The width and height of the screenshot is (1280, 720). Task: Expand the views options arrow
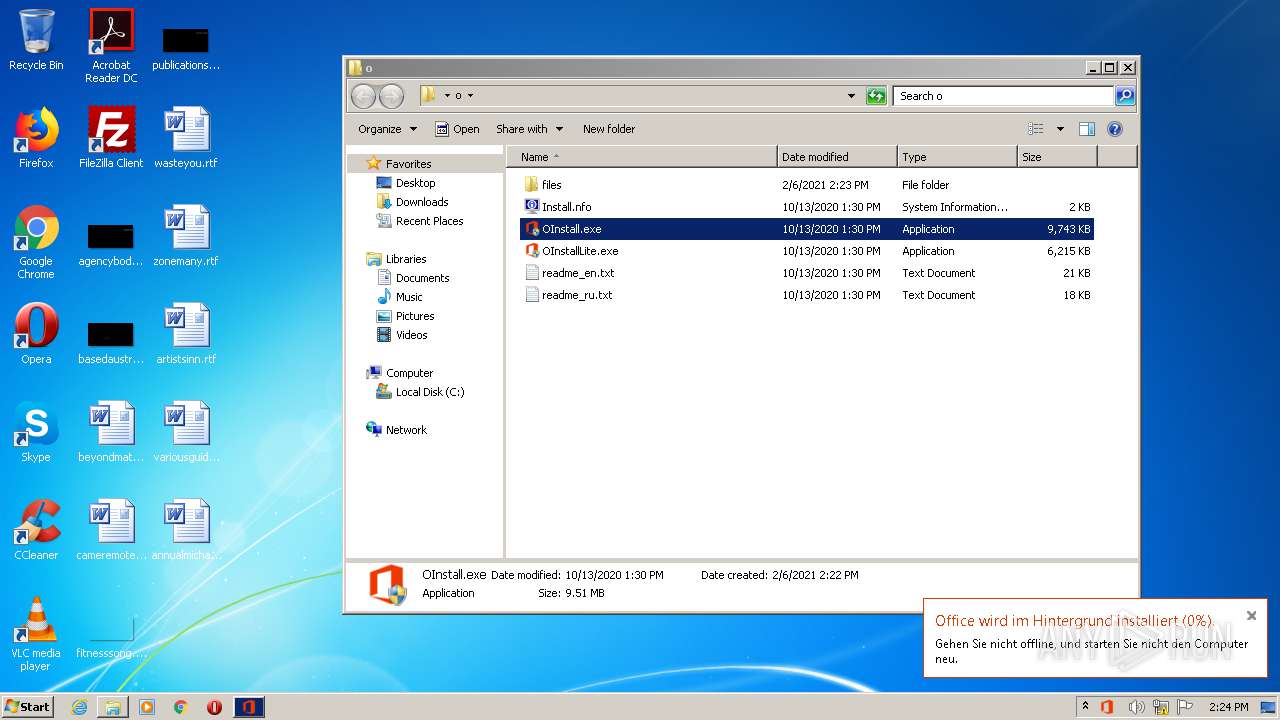[1060, 129]
